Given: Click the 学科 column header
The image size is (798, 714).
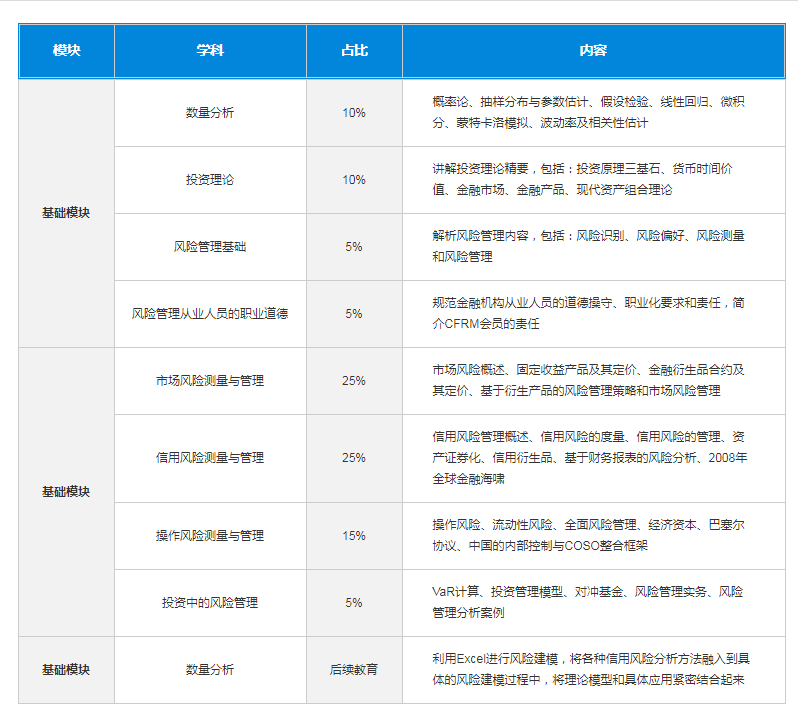Looking at the screenshot, I should pyautogui.click(x=210, y=51).
